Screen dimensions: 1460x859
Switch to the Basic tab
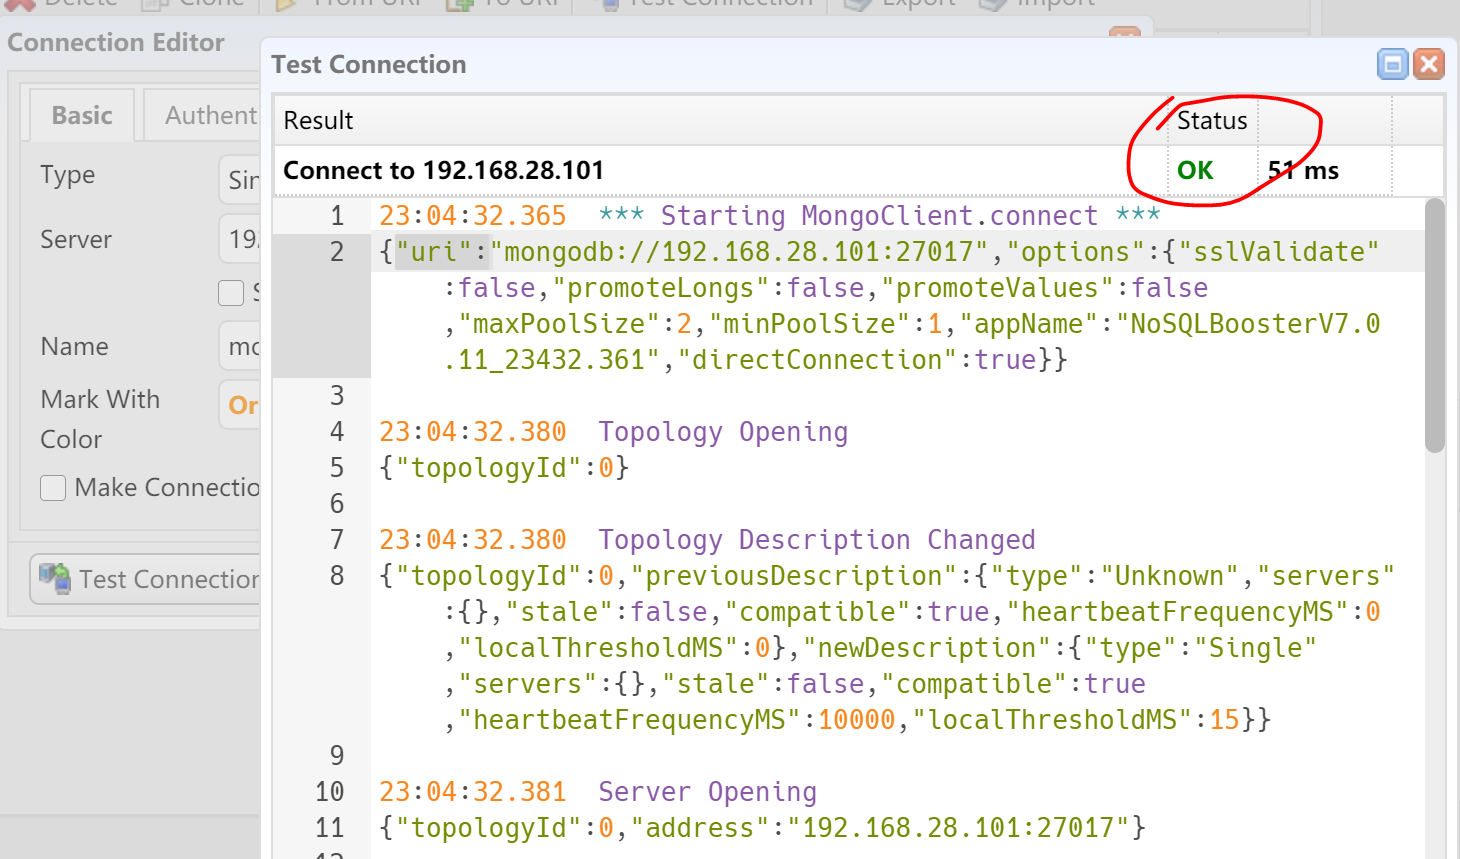click(x=82, y=116)
